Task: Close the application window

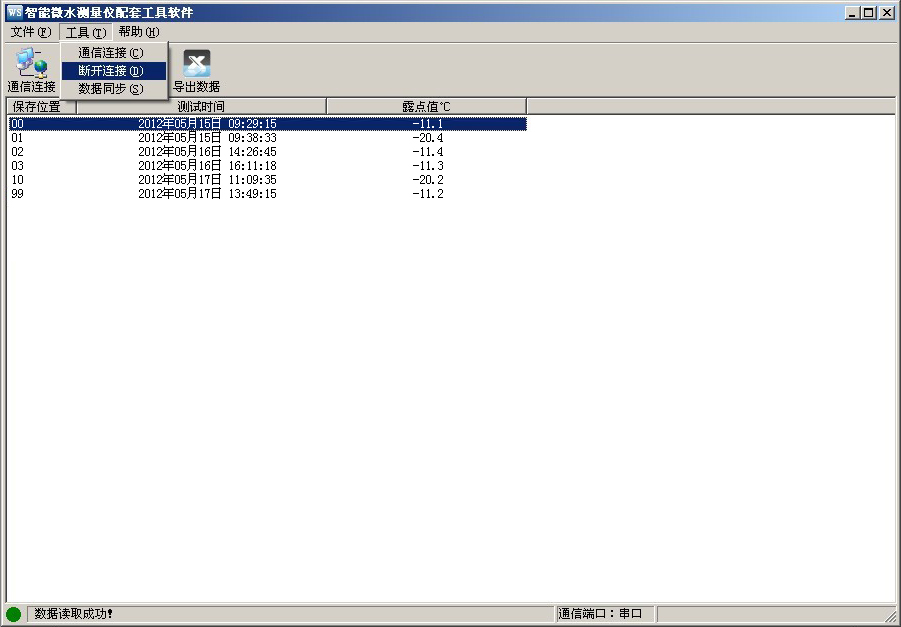Action: (x=887, y=13)
